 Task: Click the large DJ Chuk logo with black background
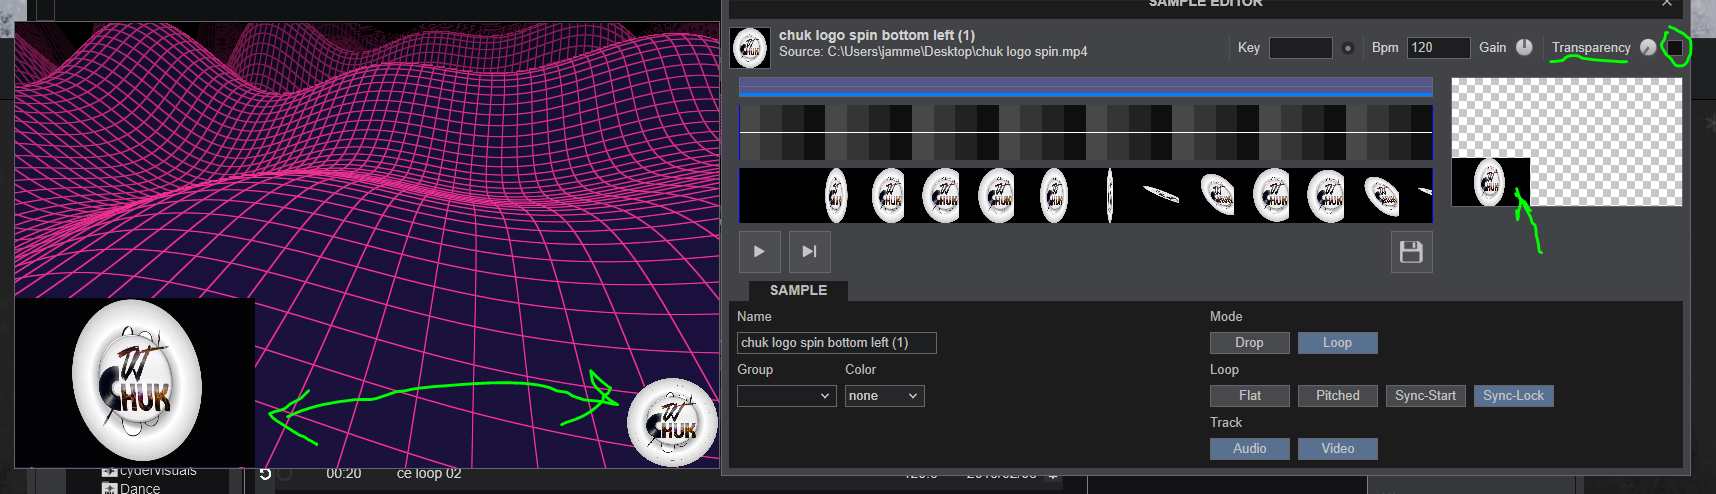click(x=135, y=381)
